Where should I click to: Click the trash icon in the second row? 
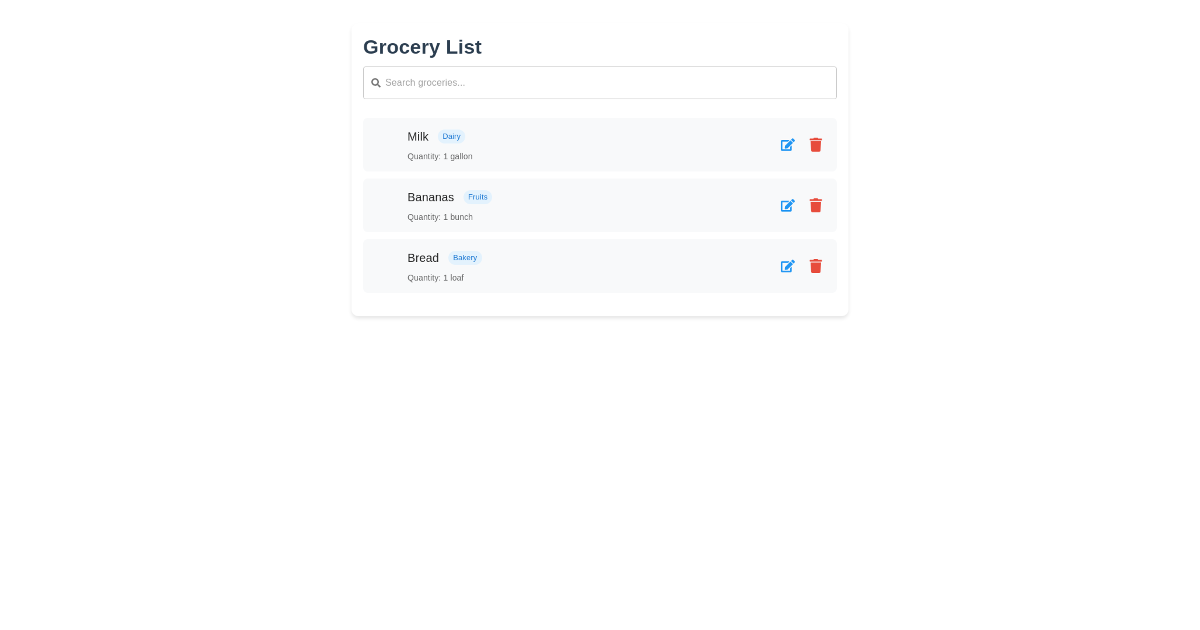tap(815, 205)
